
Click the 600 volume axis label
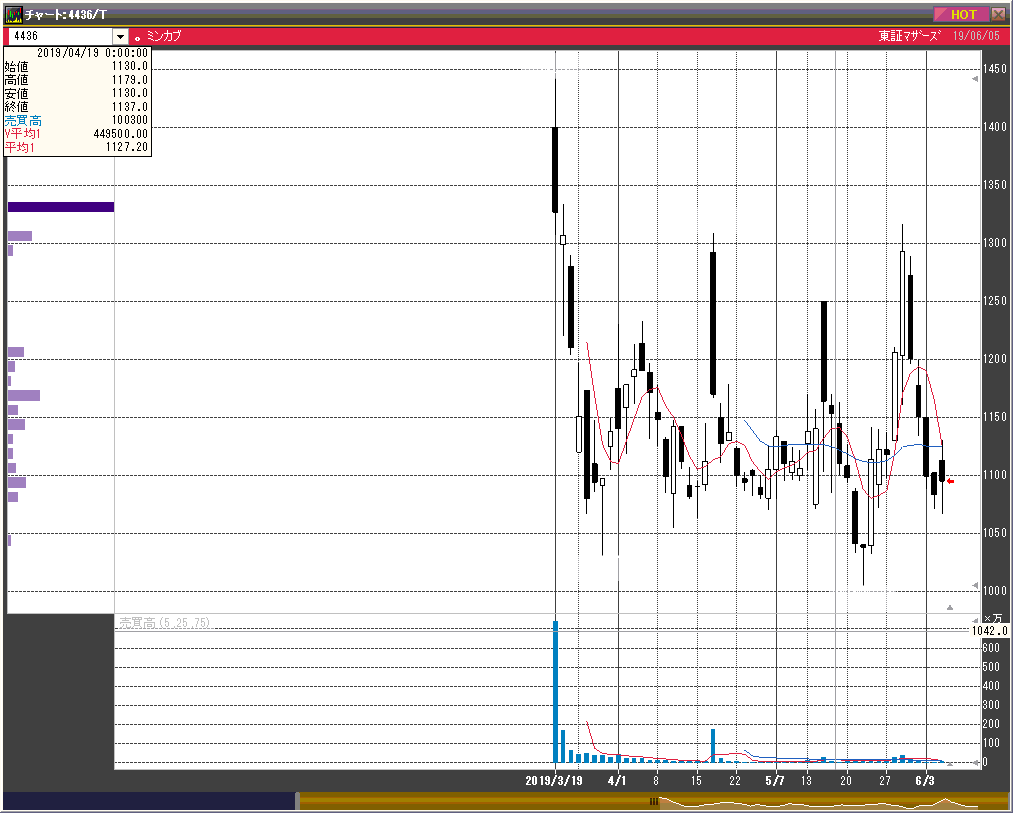point(990,648)
